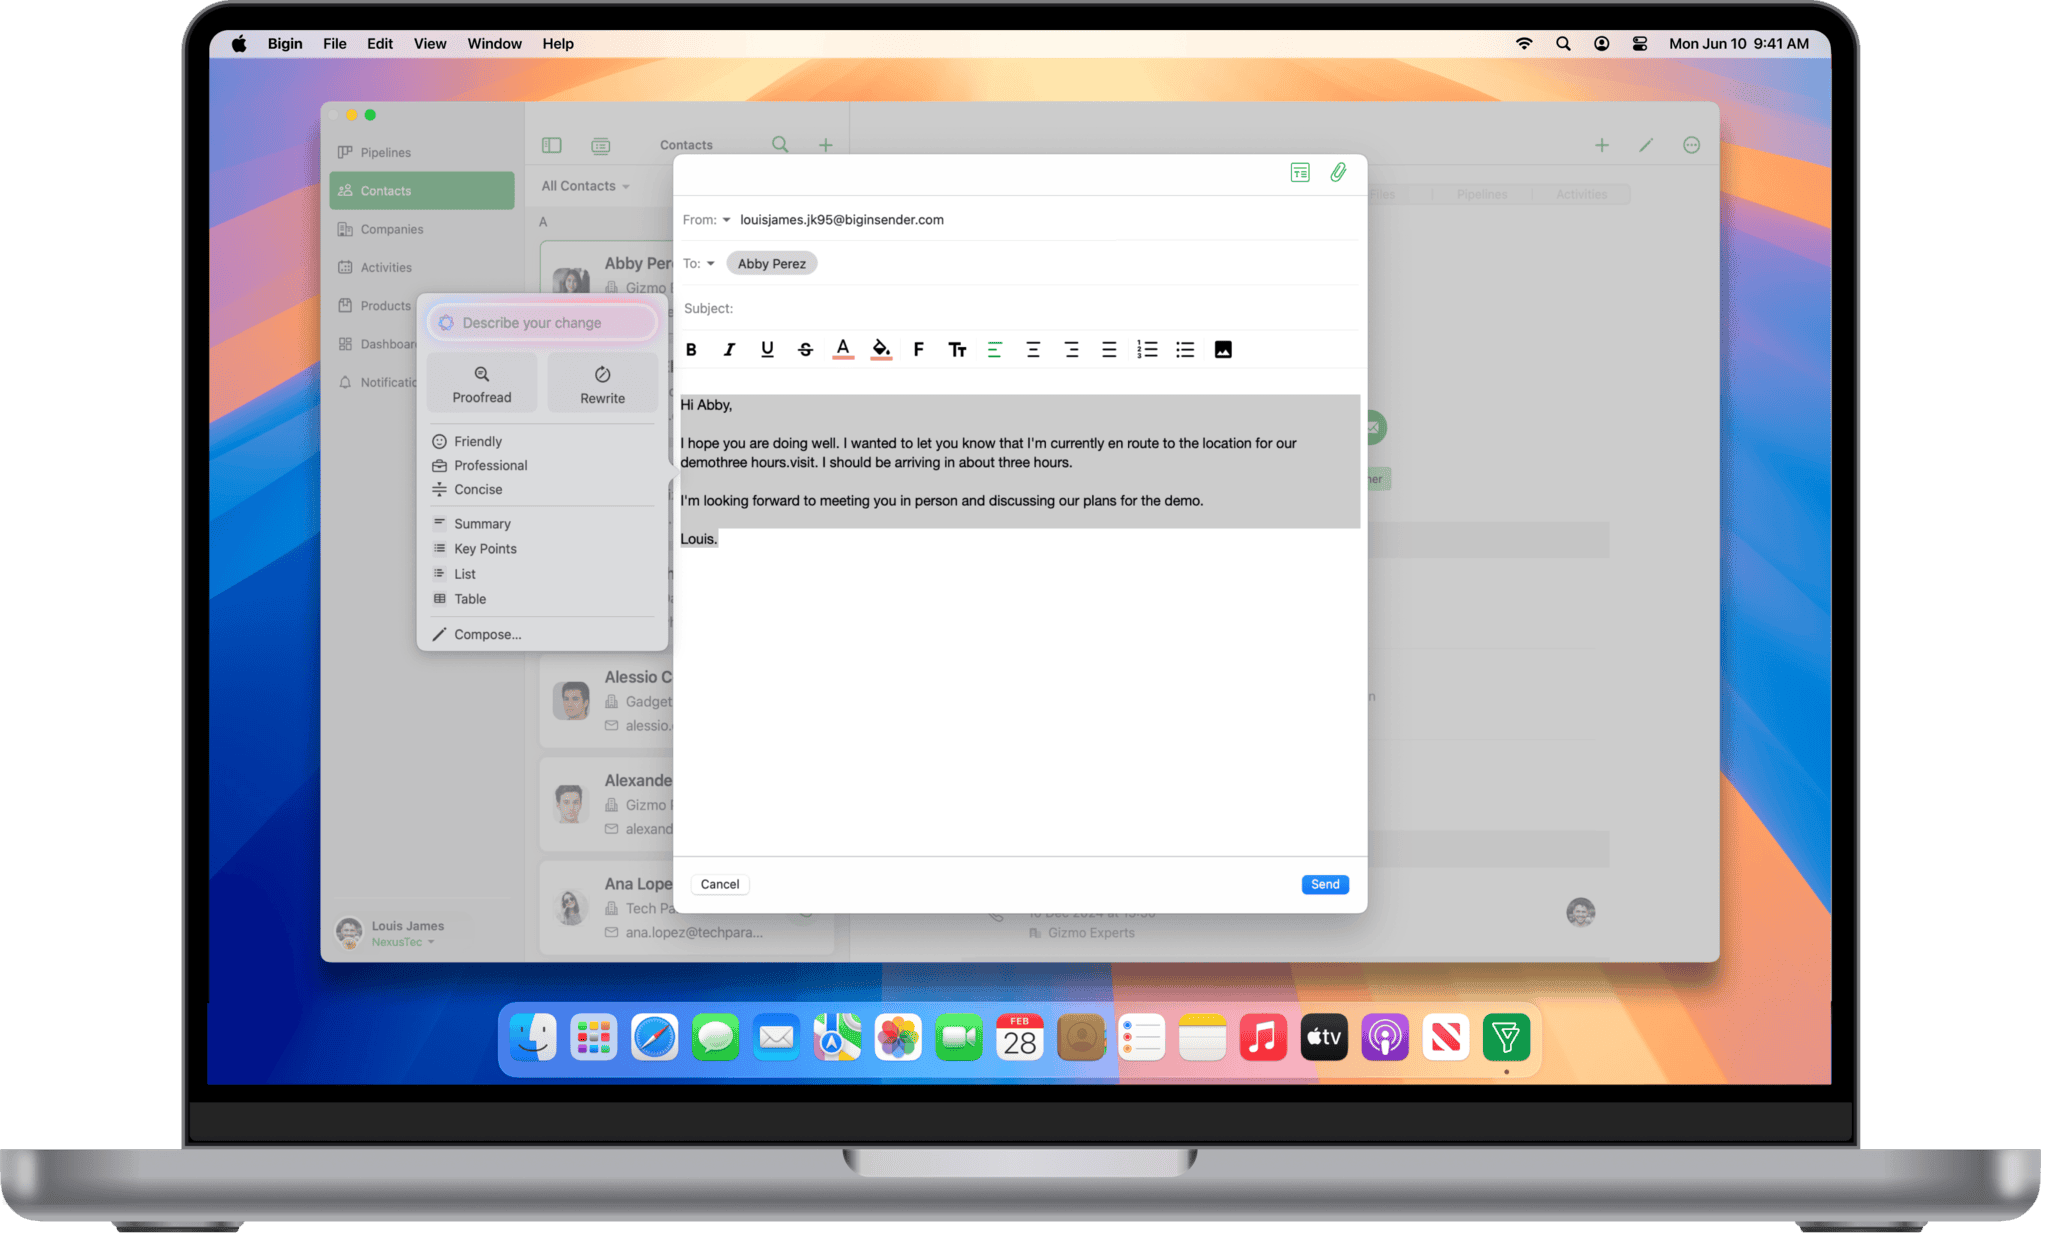The height and width of the screenshot is (1233, 2046).
Task: Open the font size option (Tt icon)
Action: tap(957, 350)
